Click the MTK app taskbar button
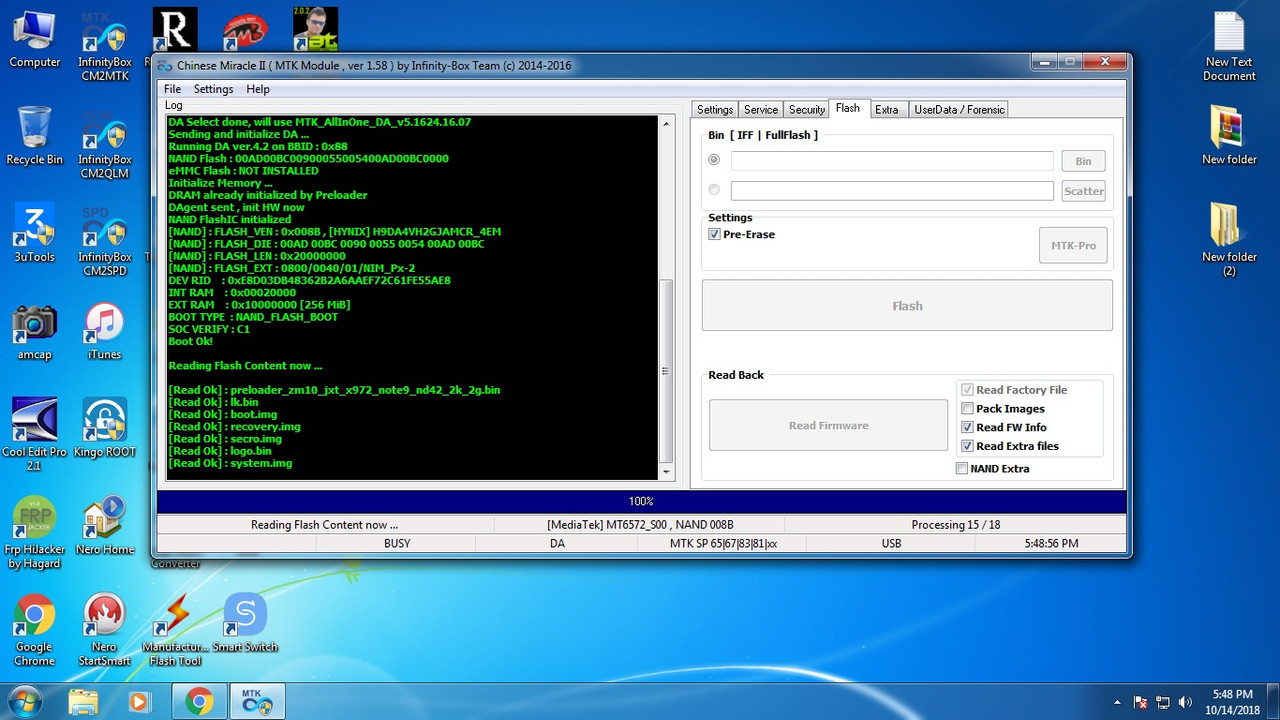1280x720 pixels. click(x=258, y=701)
